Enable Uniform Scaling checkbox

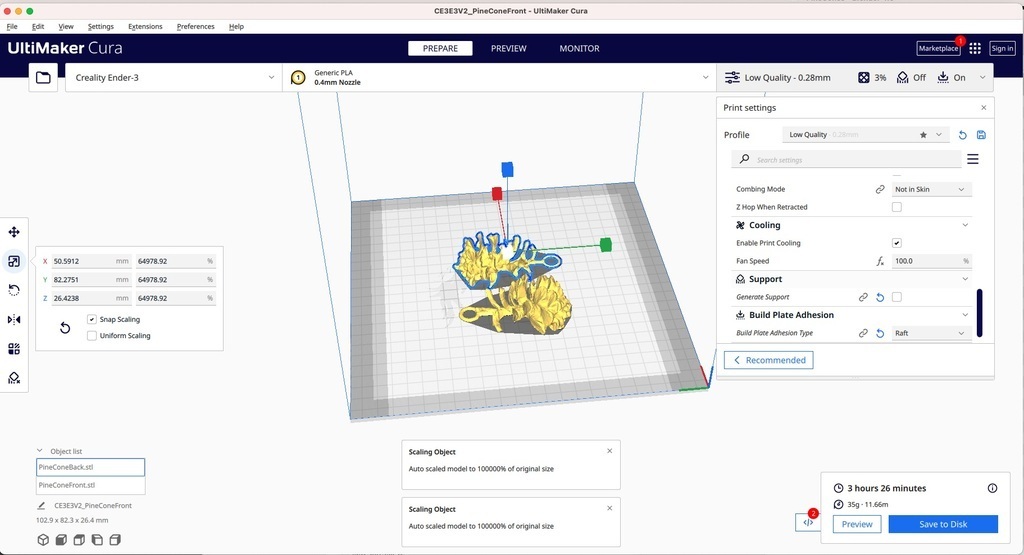[91, 336]
